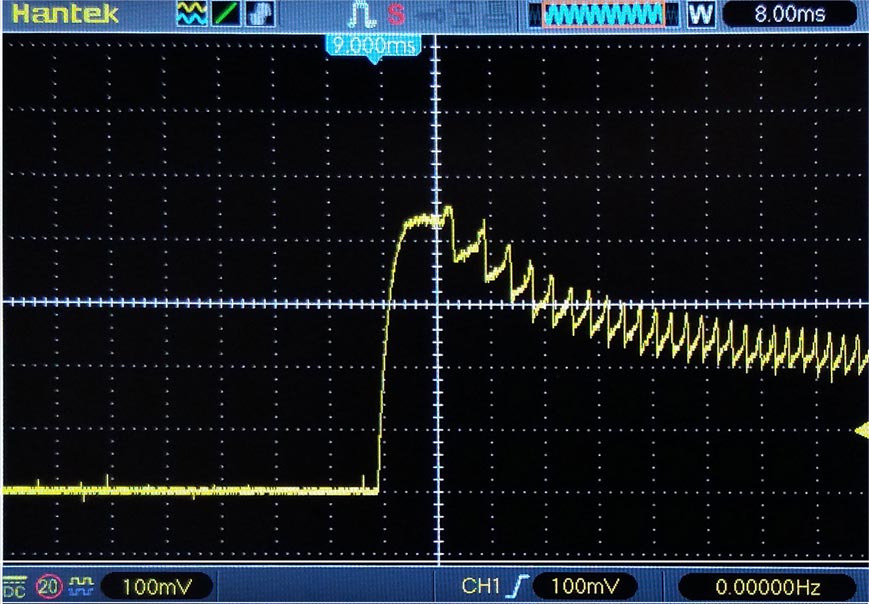
Task: Click the 9.000ms horizontal position marker
Action: tap(374, 47)
